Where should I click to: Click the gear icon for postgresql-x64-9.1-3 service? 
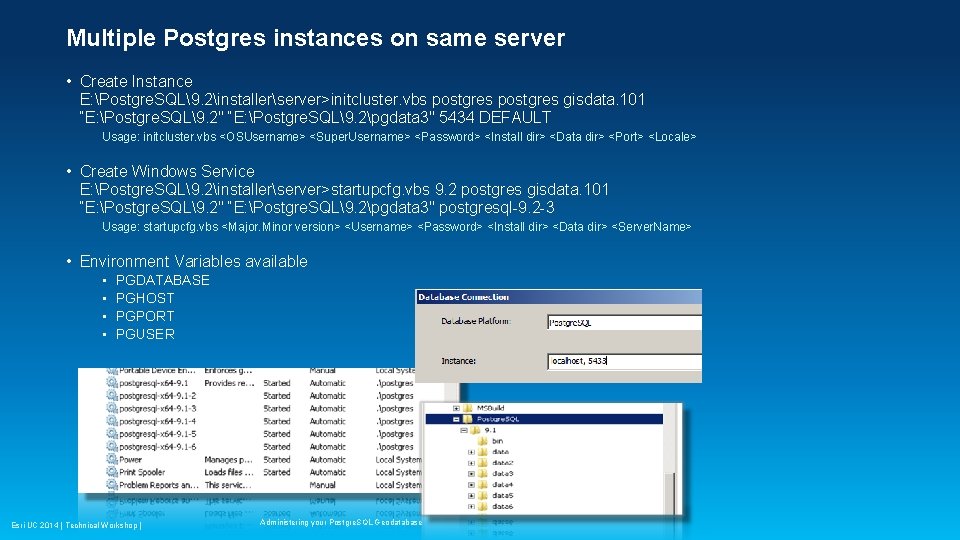pos(111,408)
